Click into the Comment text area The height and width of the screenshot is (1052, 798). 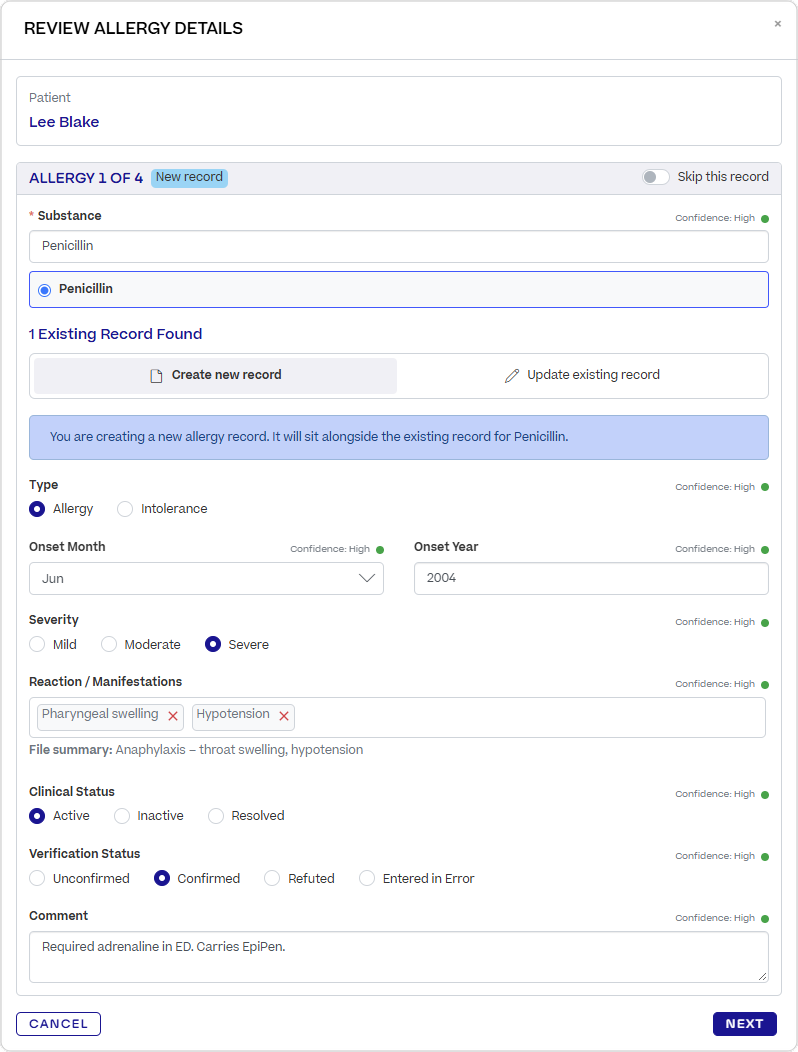(399, 957)
